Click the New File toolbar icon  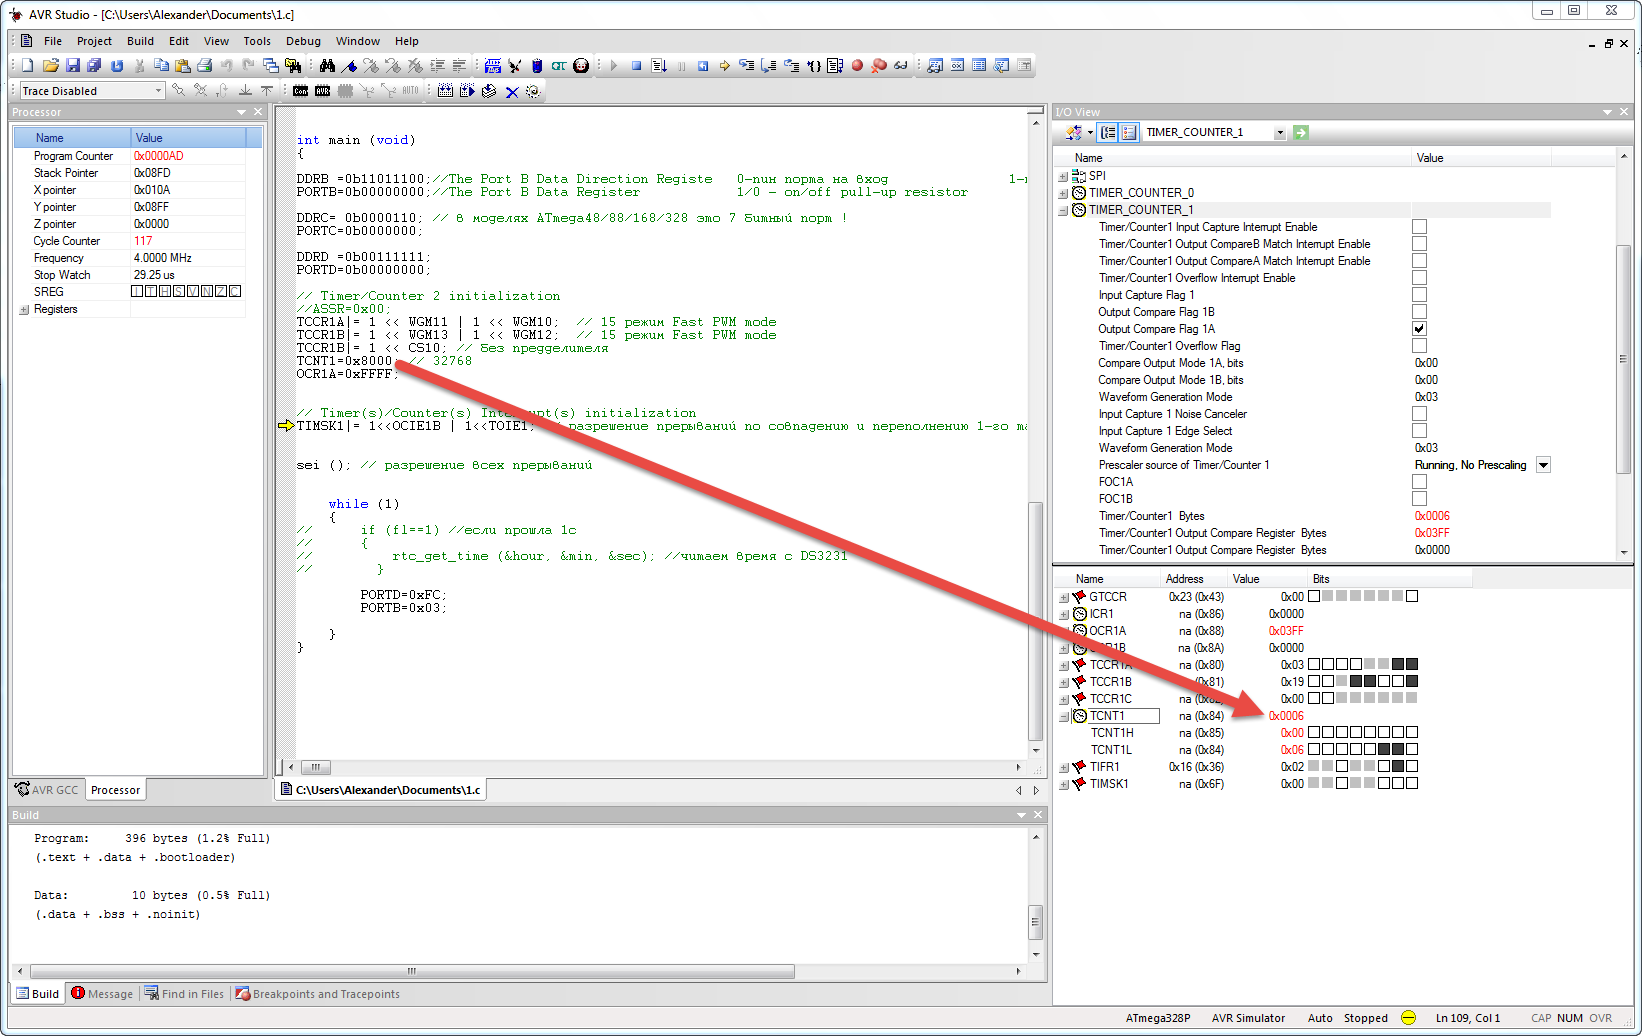tap(27, 66)
